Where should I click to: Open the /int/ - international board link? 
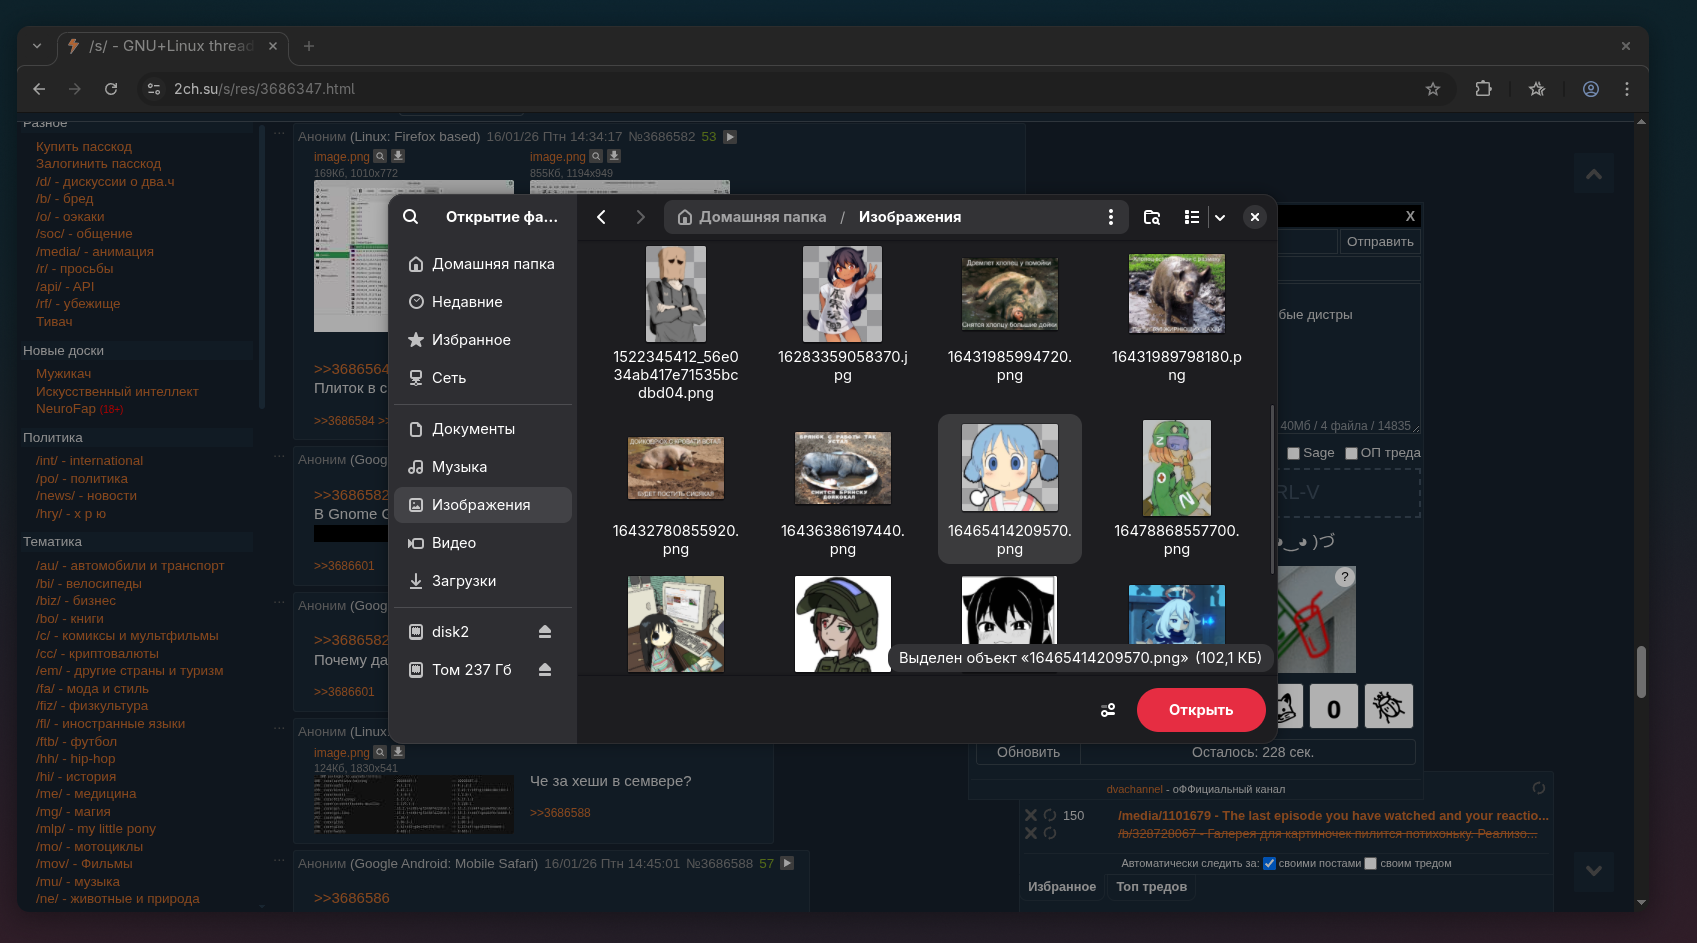[89, 461]
